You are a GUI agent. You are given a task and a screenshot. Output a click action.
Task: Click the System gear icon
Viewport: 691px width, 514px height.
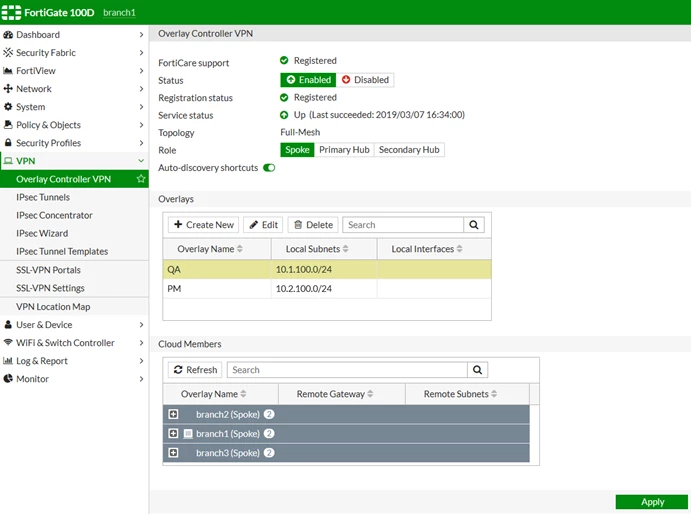8,107
